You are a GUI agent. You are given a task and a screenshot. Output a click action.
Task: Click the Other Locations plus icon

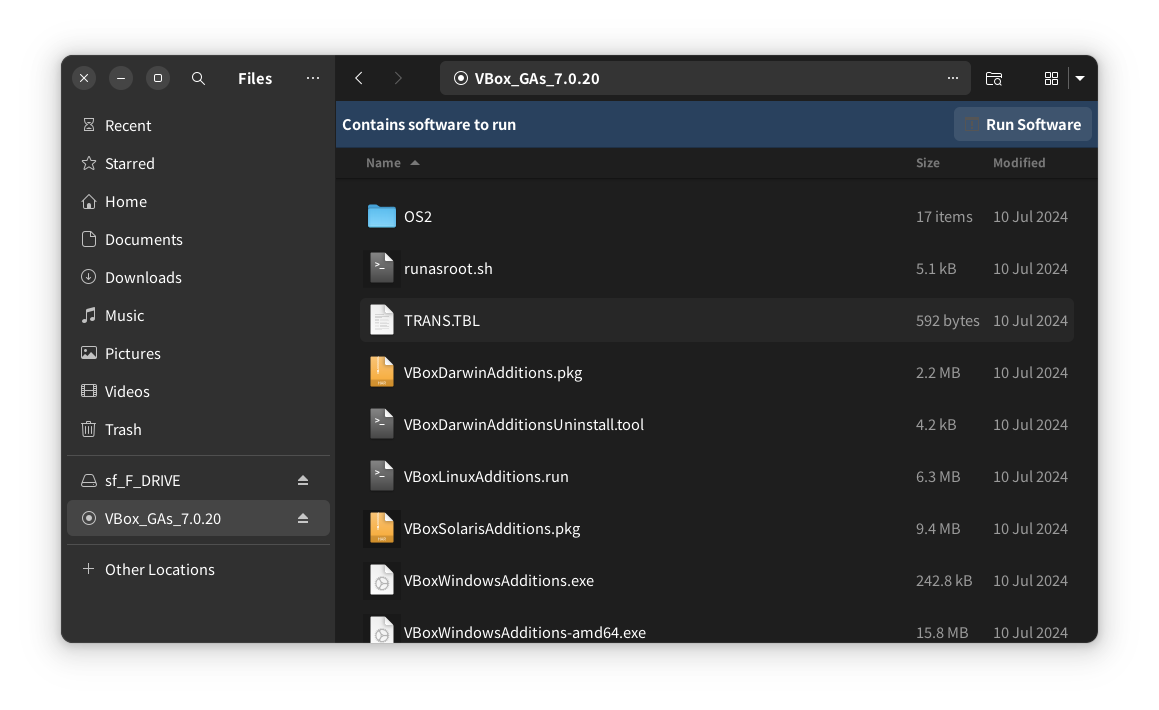pos(89,569)
